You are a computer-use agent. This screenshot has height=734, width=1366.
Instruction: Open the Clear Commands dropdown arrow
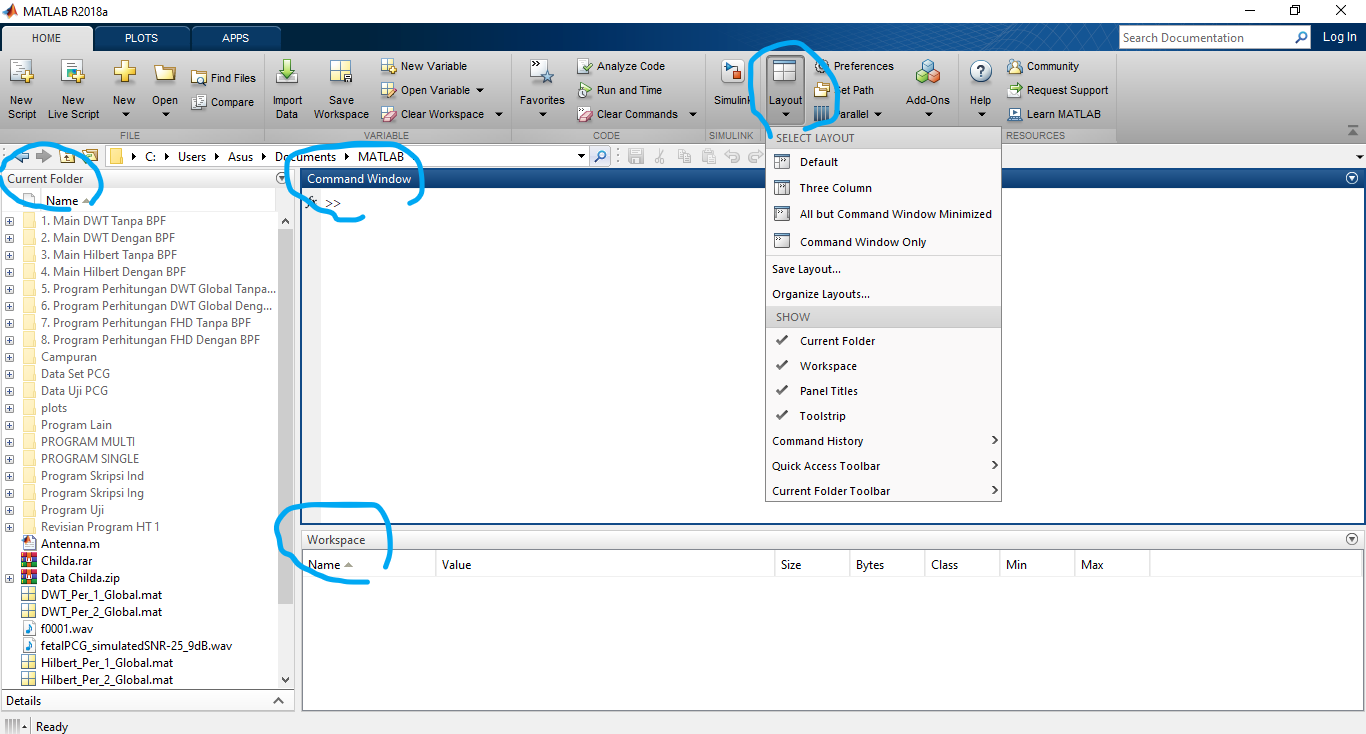pyautogui.click(x=693, y=114)
